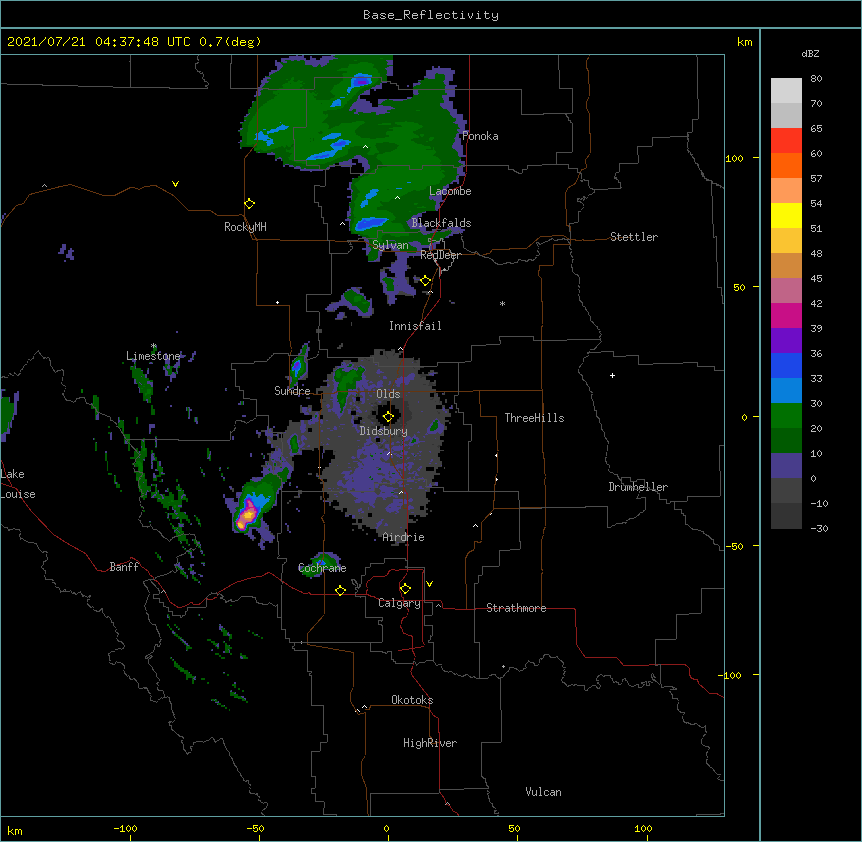Click the intense storm core west of Airdrie
Viewport: 862px width, 842px height.
(248, 515)
